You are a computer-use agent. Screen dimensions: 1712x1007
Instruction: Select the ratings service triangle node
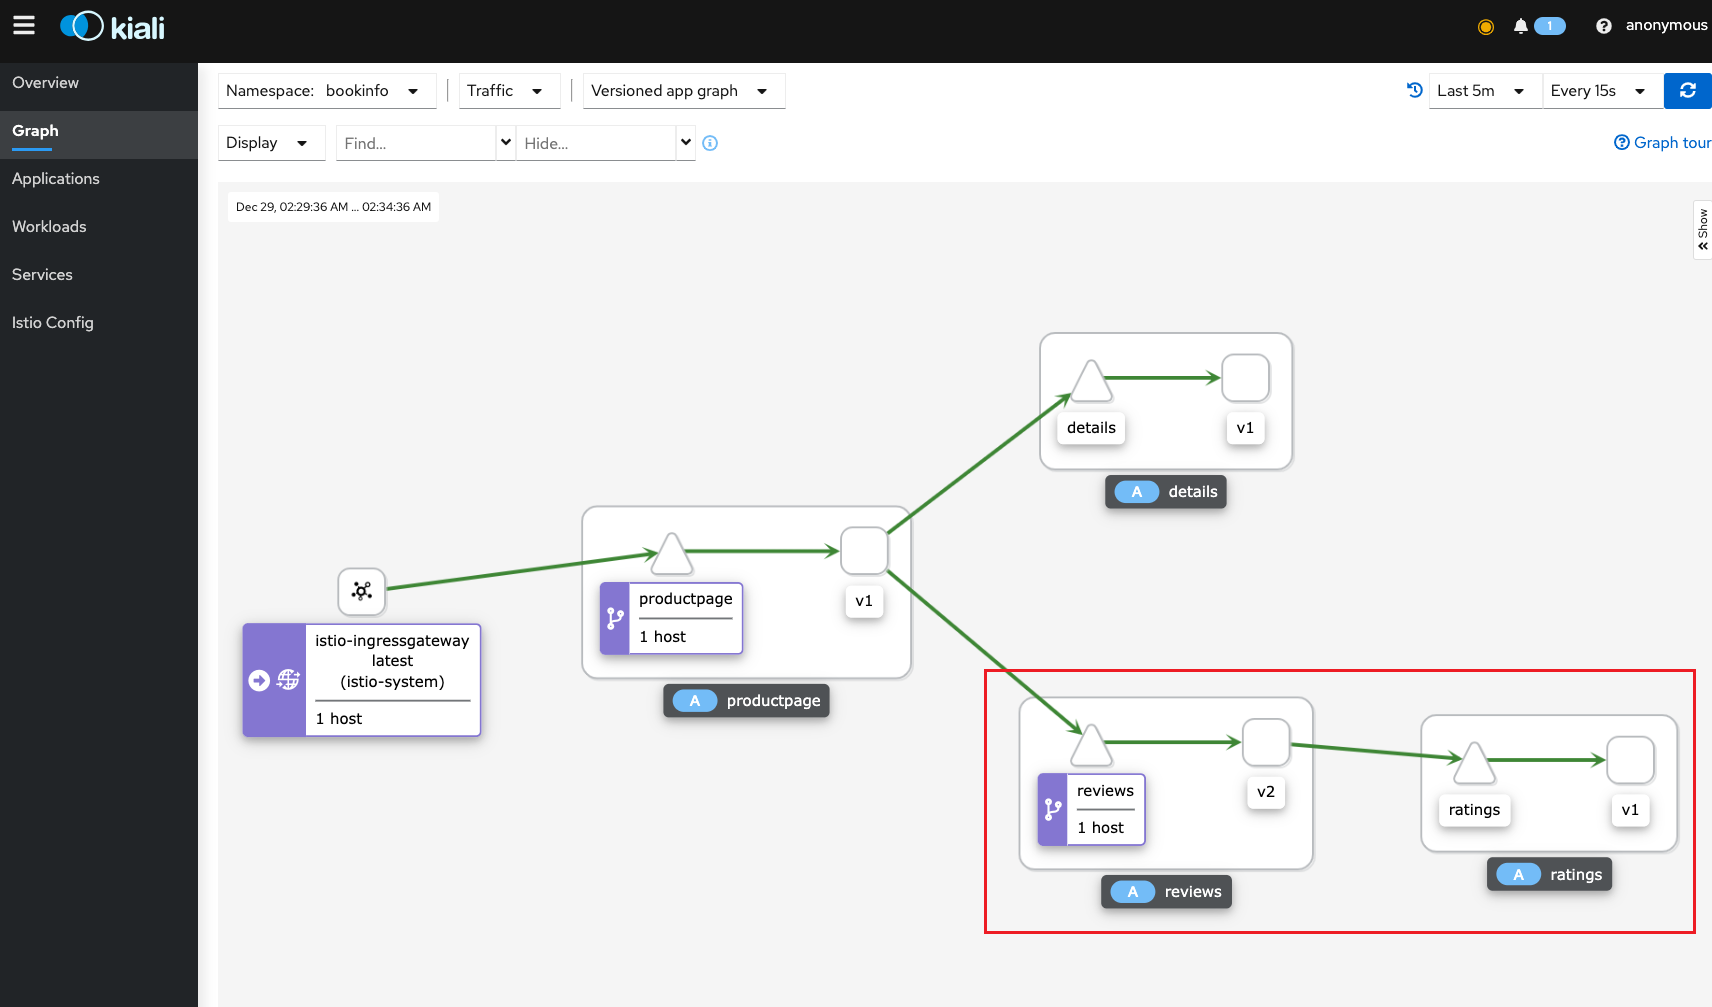click(x=1474, y=764)
